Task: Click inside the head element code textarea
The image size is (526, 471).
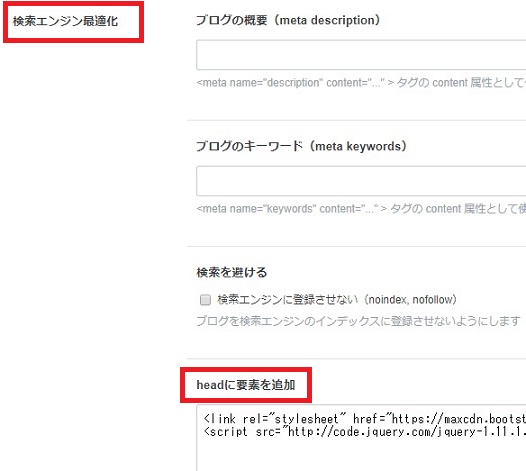Action: 361,438
